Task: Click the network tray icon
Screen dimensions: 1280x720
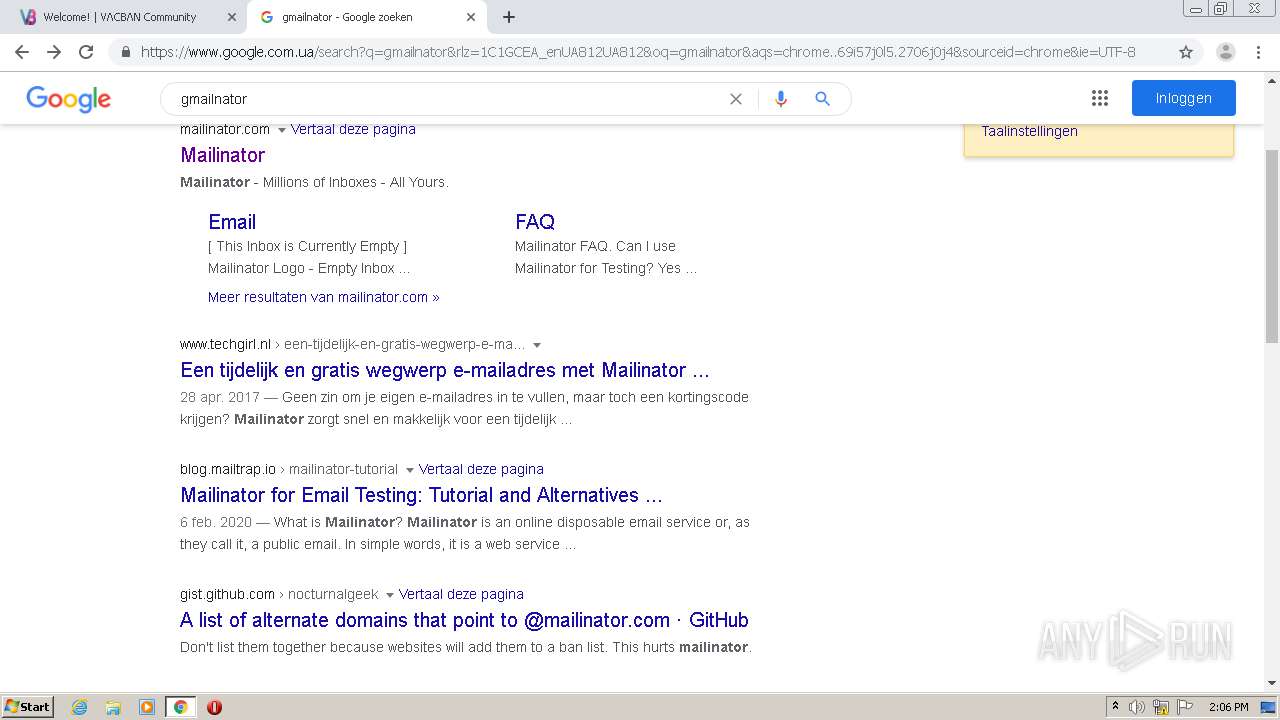Action: pyautogui.click(x=1161, y=707)
